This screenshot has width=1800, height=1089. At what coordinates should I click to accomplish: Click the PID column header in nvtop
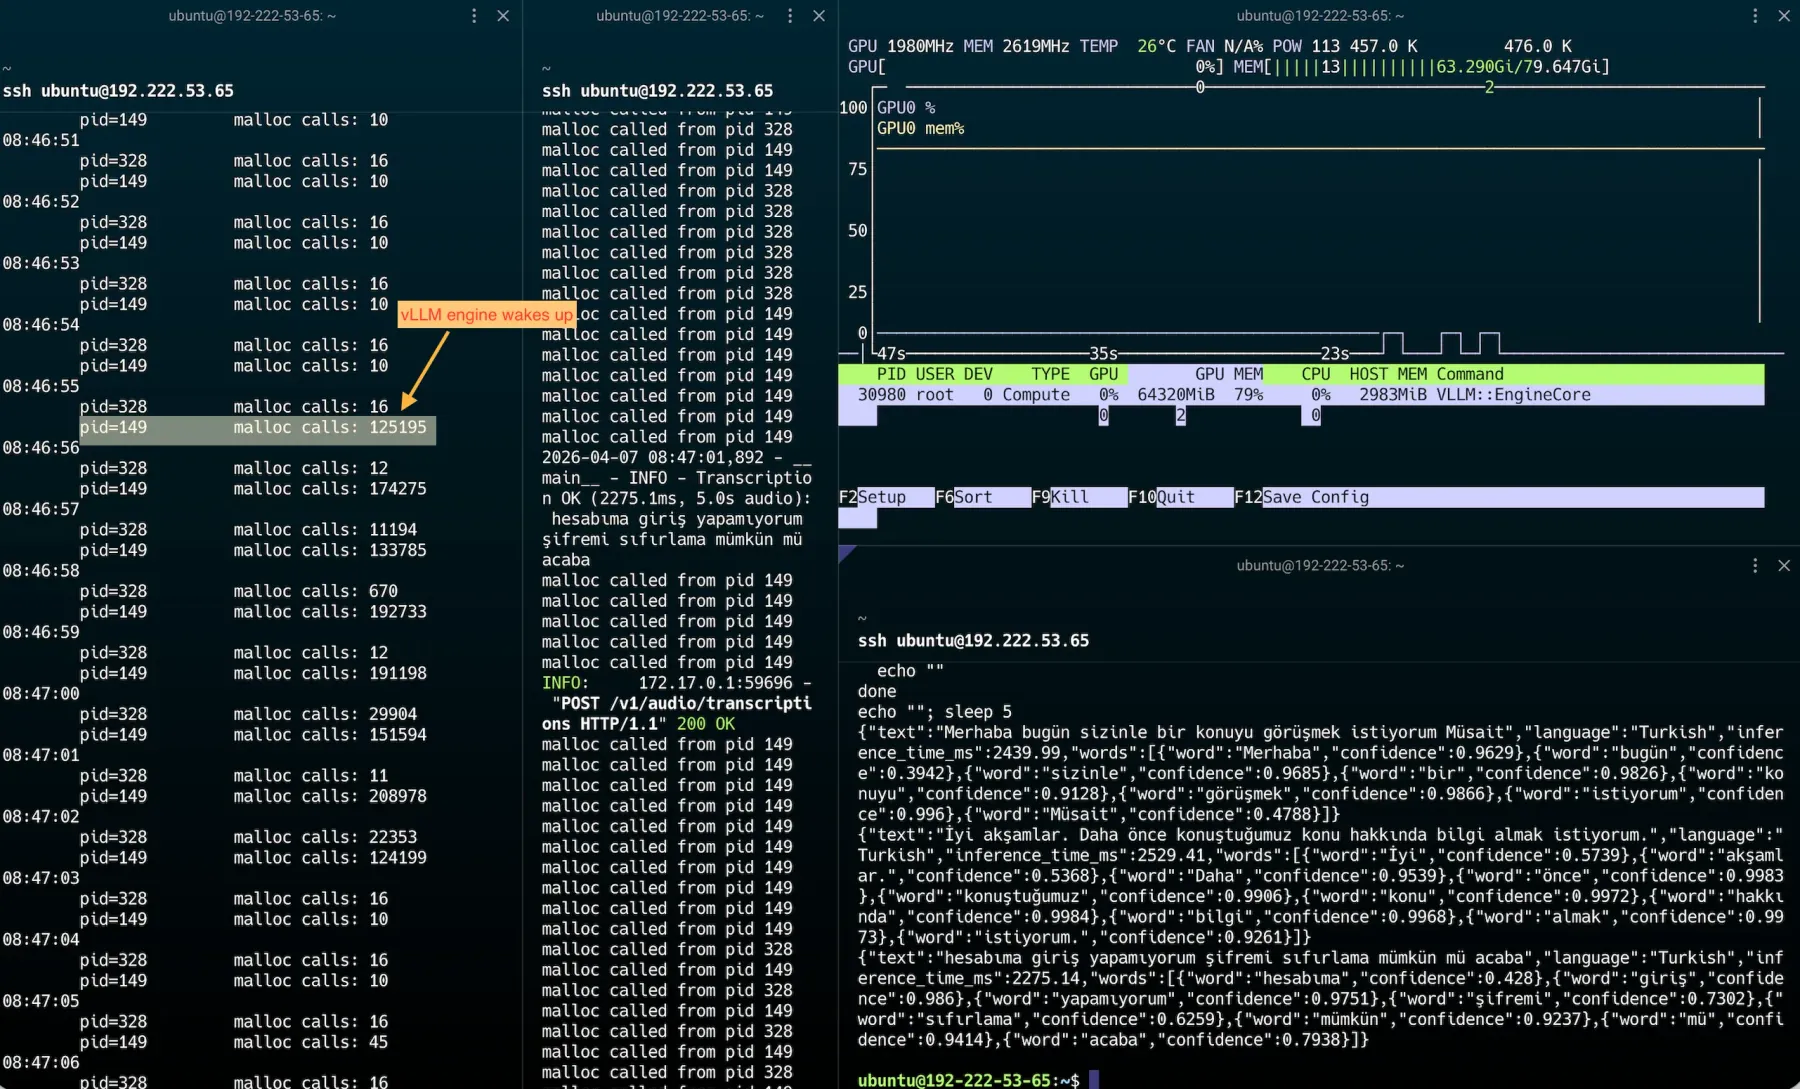coord(891,374)
